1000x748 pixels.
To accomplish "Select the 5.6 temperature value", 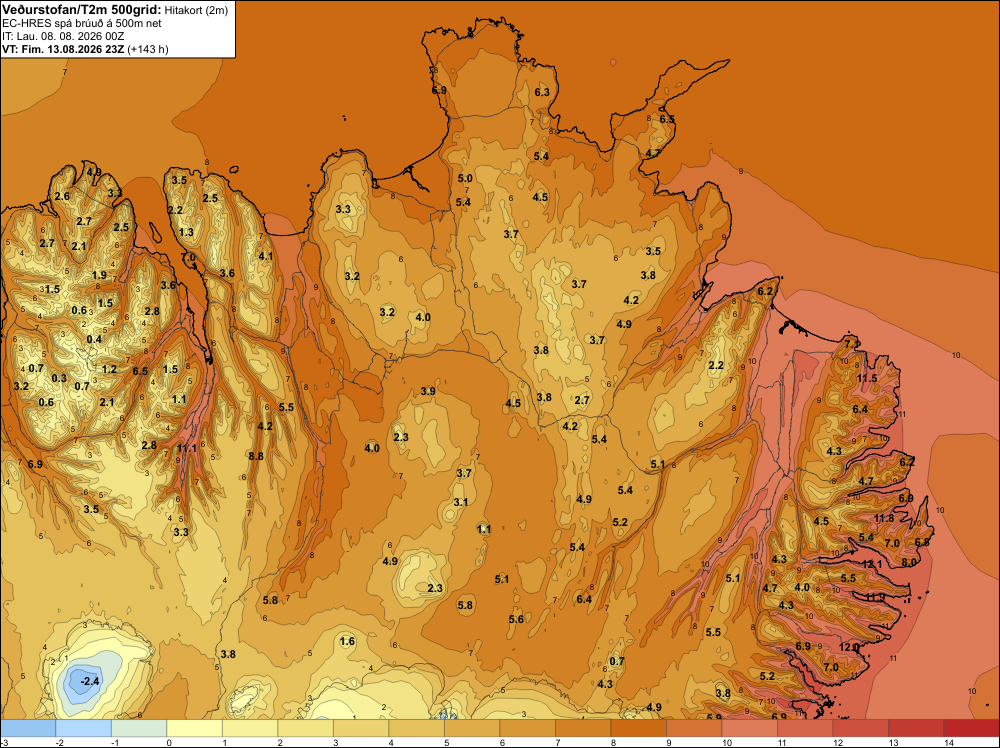I will click(x=516, y=619).
